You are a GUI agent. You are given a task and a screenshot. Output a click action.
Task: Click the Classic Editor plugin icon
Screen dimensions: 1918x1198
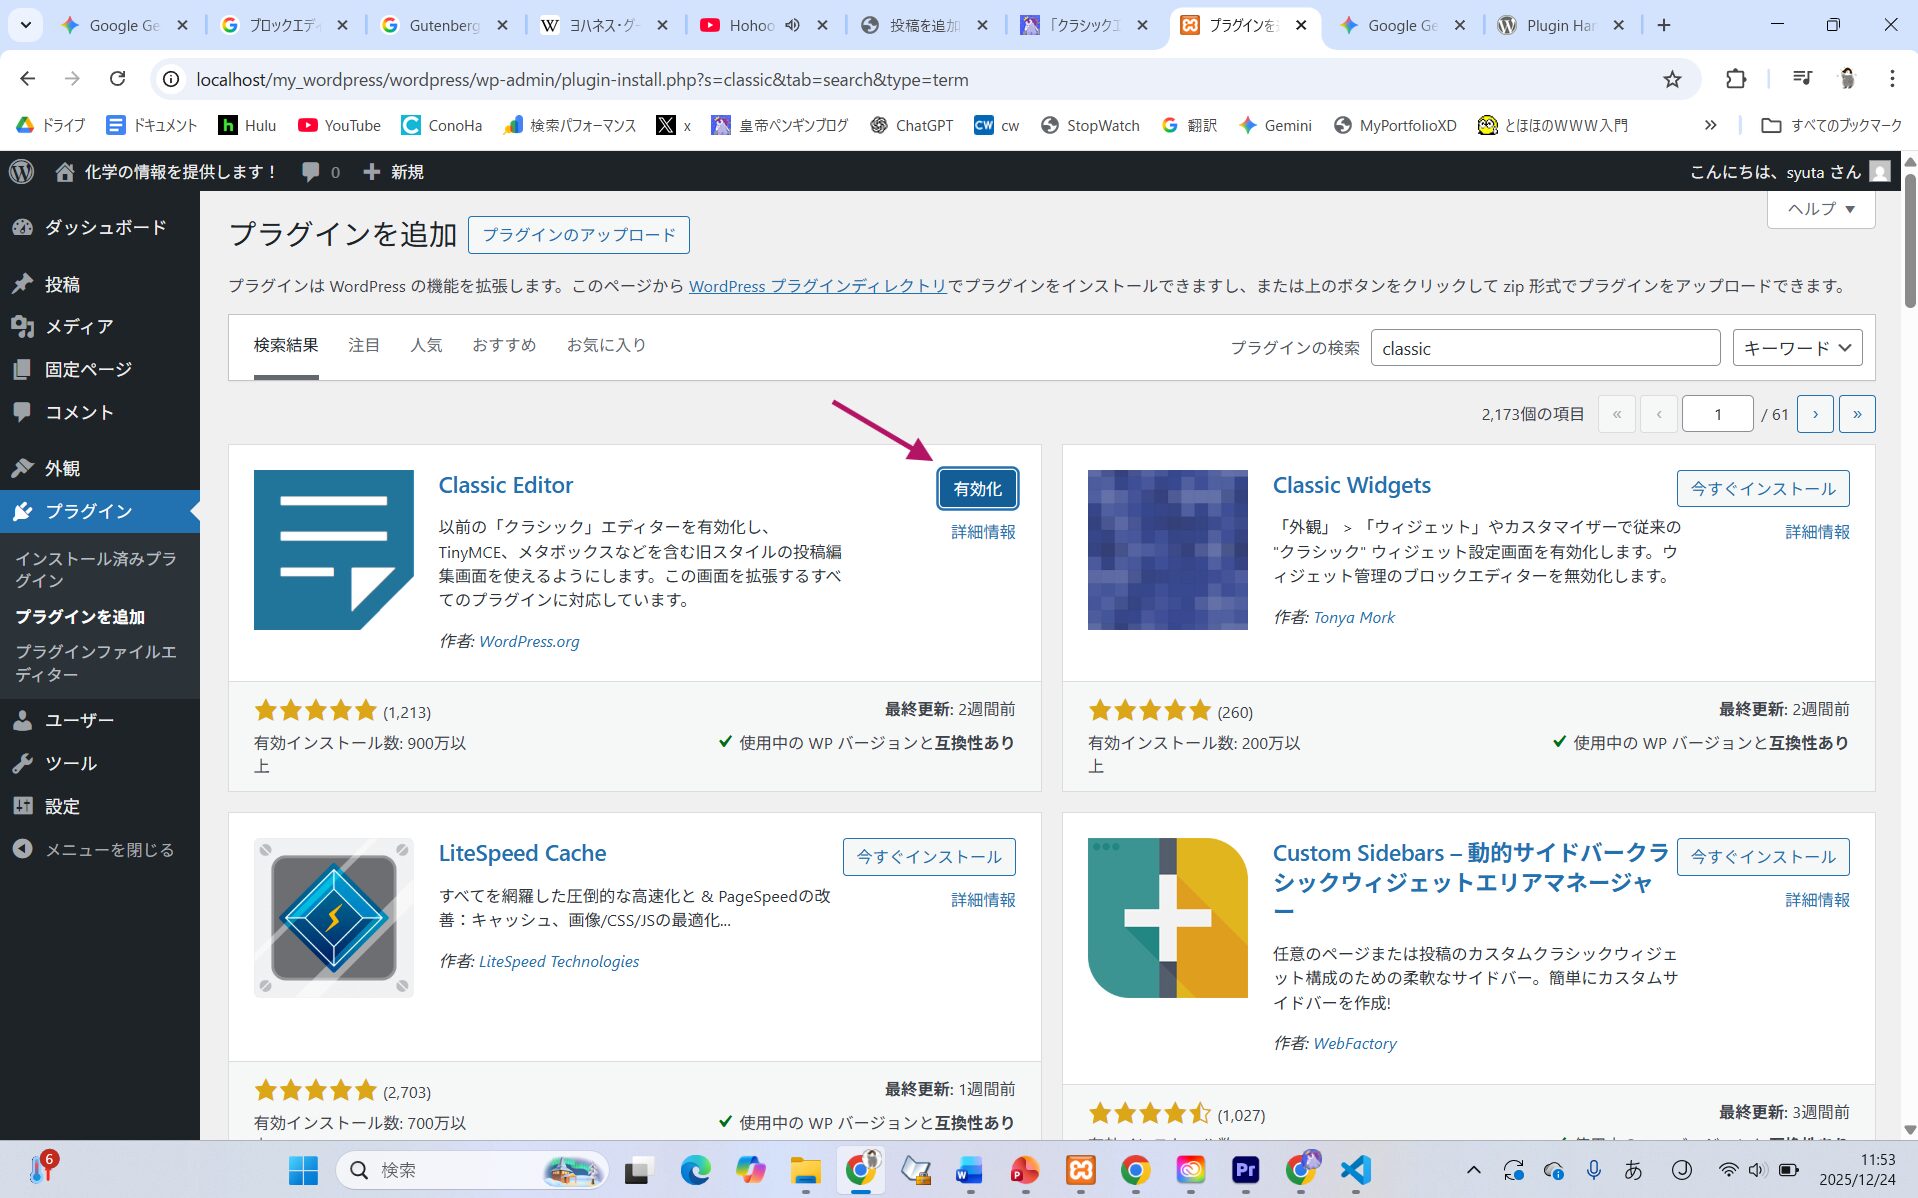pyautogui.click(x=333, y=549)
